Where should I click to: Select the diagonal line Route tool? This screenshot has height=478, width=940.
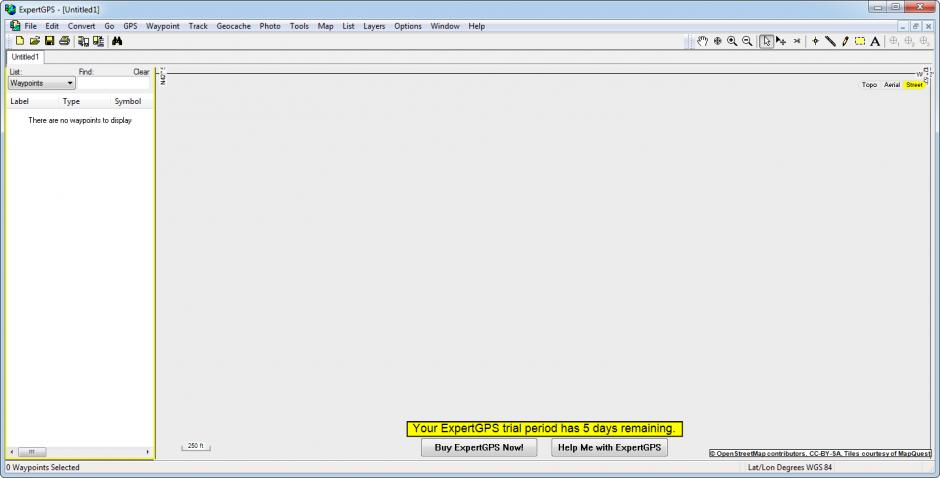coord(830,41)
